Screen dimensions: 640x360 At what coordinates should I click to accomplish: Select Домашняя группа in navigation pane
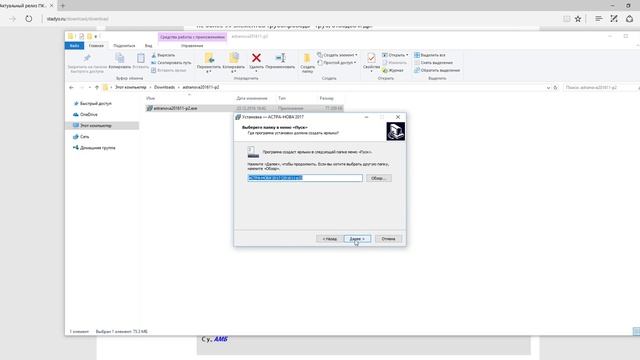(x=98, y=148)
